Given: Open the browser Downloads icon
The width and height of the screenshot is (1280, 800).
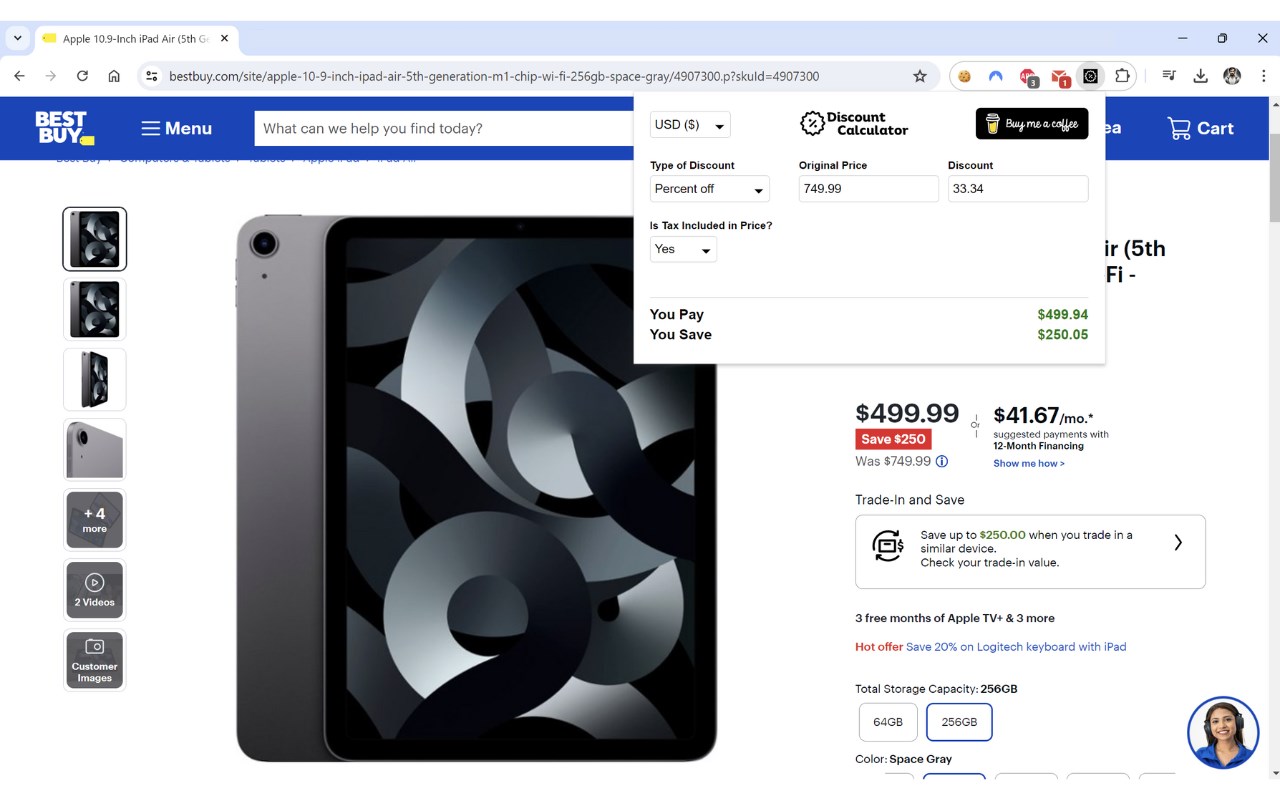Looking at the screenshot, I should 1201,76.
